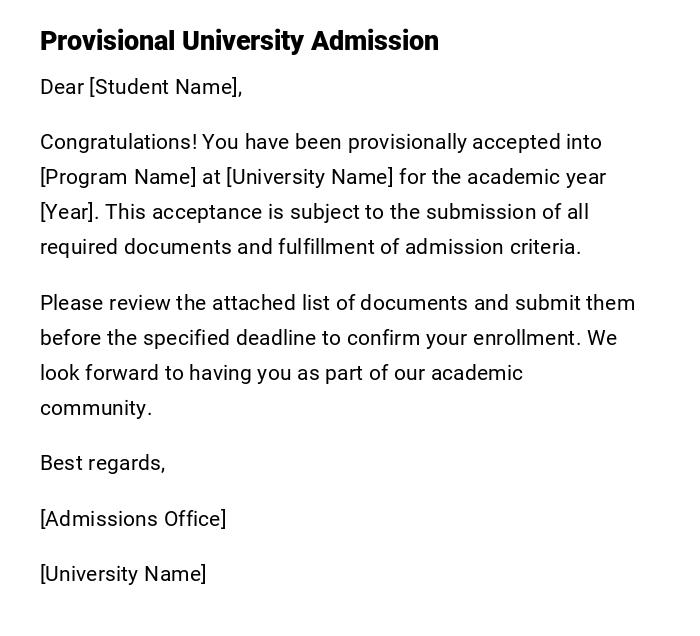Click [University Name] in the signature
The width and height of the screenshot is (700, 636).
[x=123, y=574]
